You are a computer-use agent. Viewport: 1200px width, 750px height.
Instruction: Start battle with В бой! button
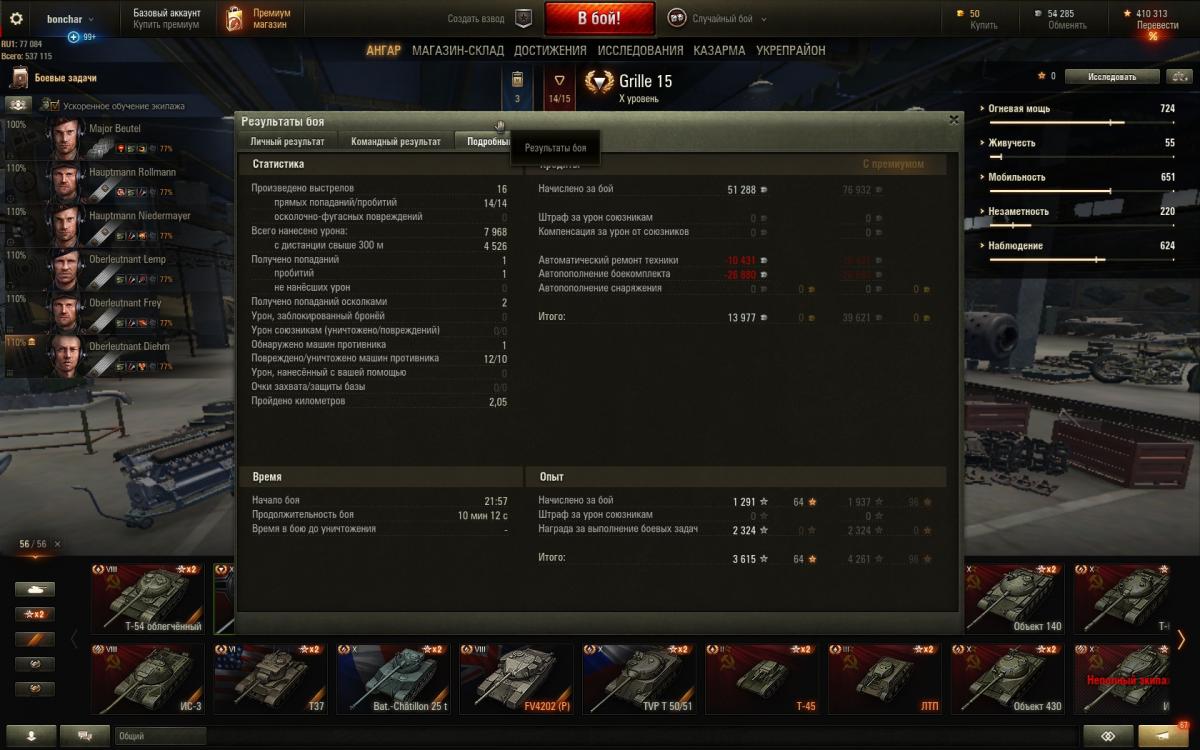tap(599, 19)
